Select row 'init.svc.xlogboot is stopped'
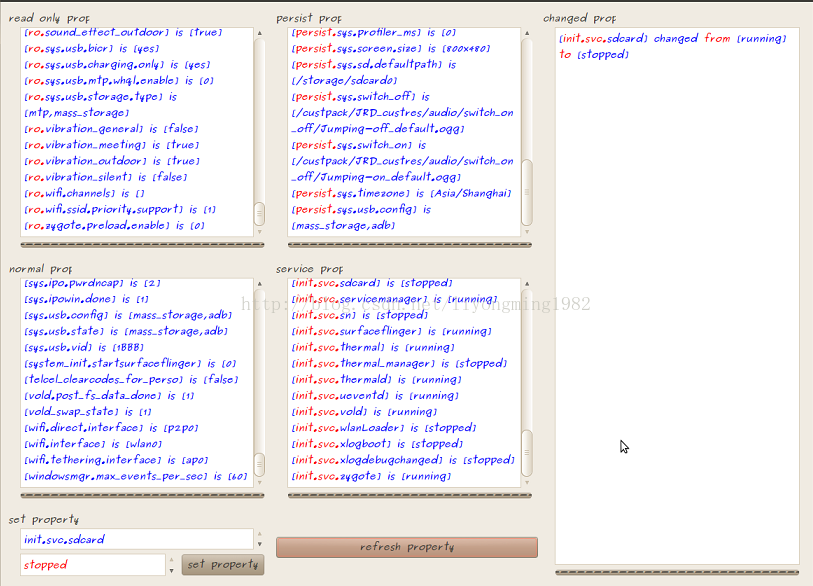813x586 pixels. [377, 444]
